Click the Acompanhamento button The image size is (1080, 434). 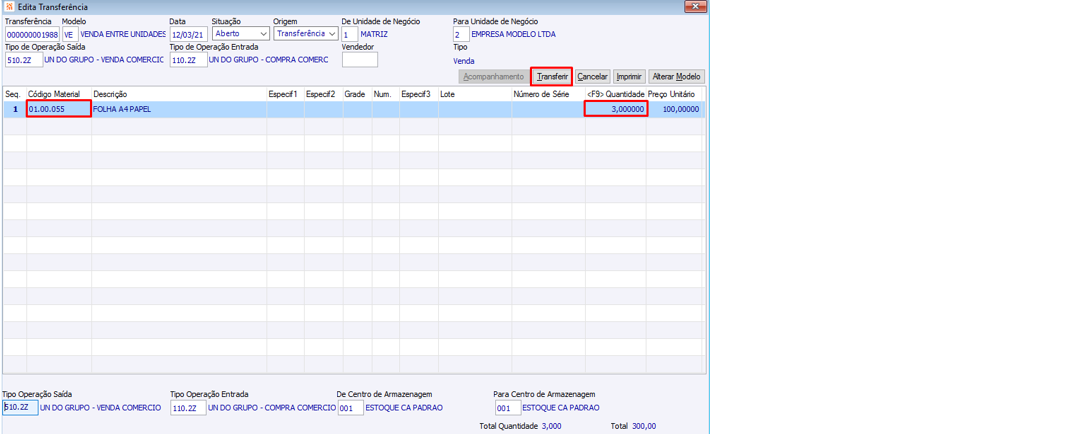coord(494,76)
